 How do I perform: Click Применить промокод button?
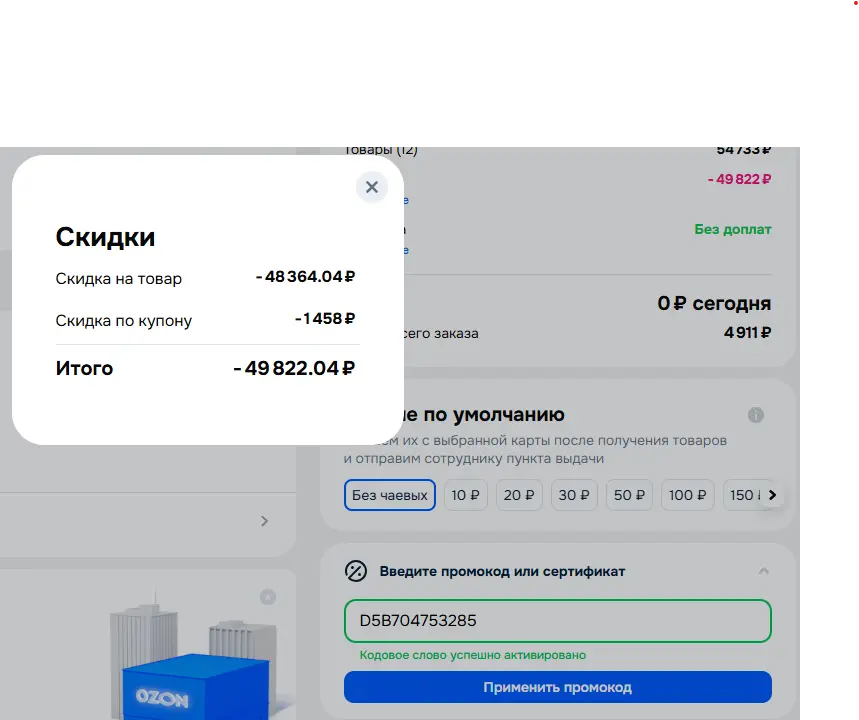pos(558,687)
